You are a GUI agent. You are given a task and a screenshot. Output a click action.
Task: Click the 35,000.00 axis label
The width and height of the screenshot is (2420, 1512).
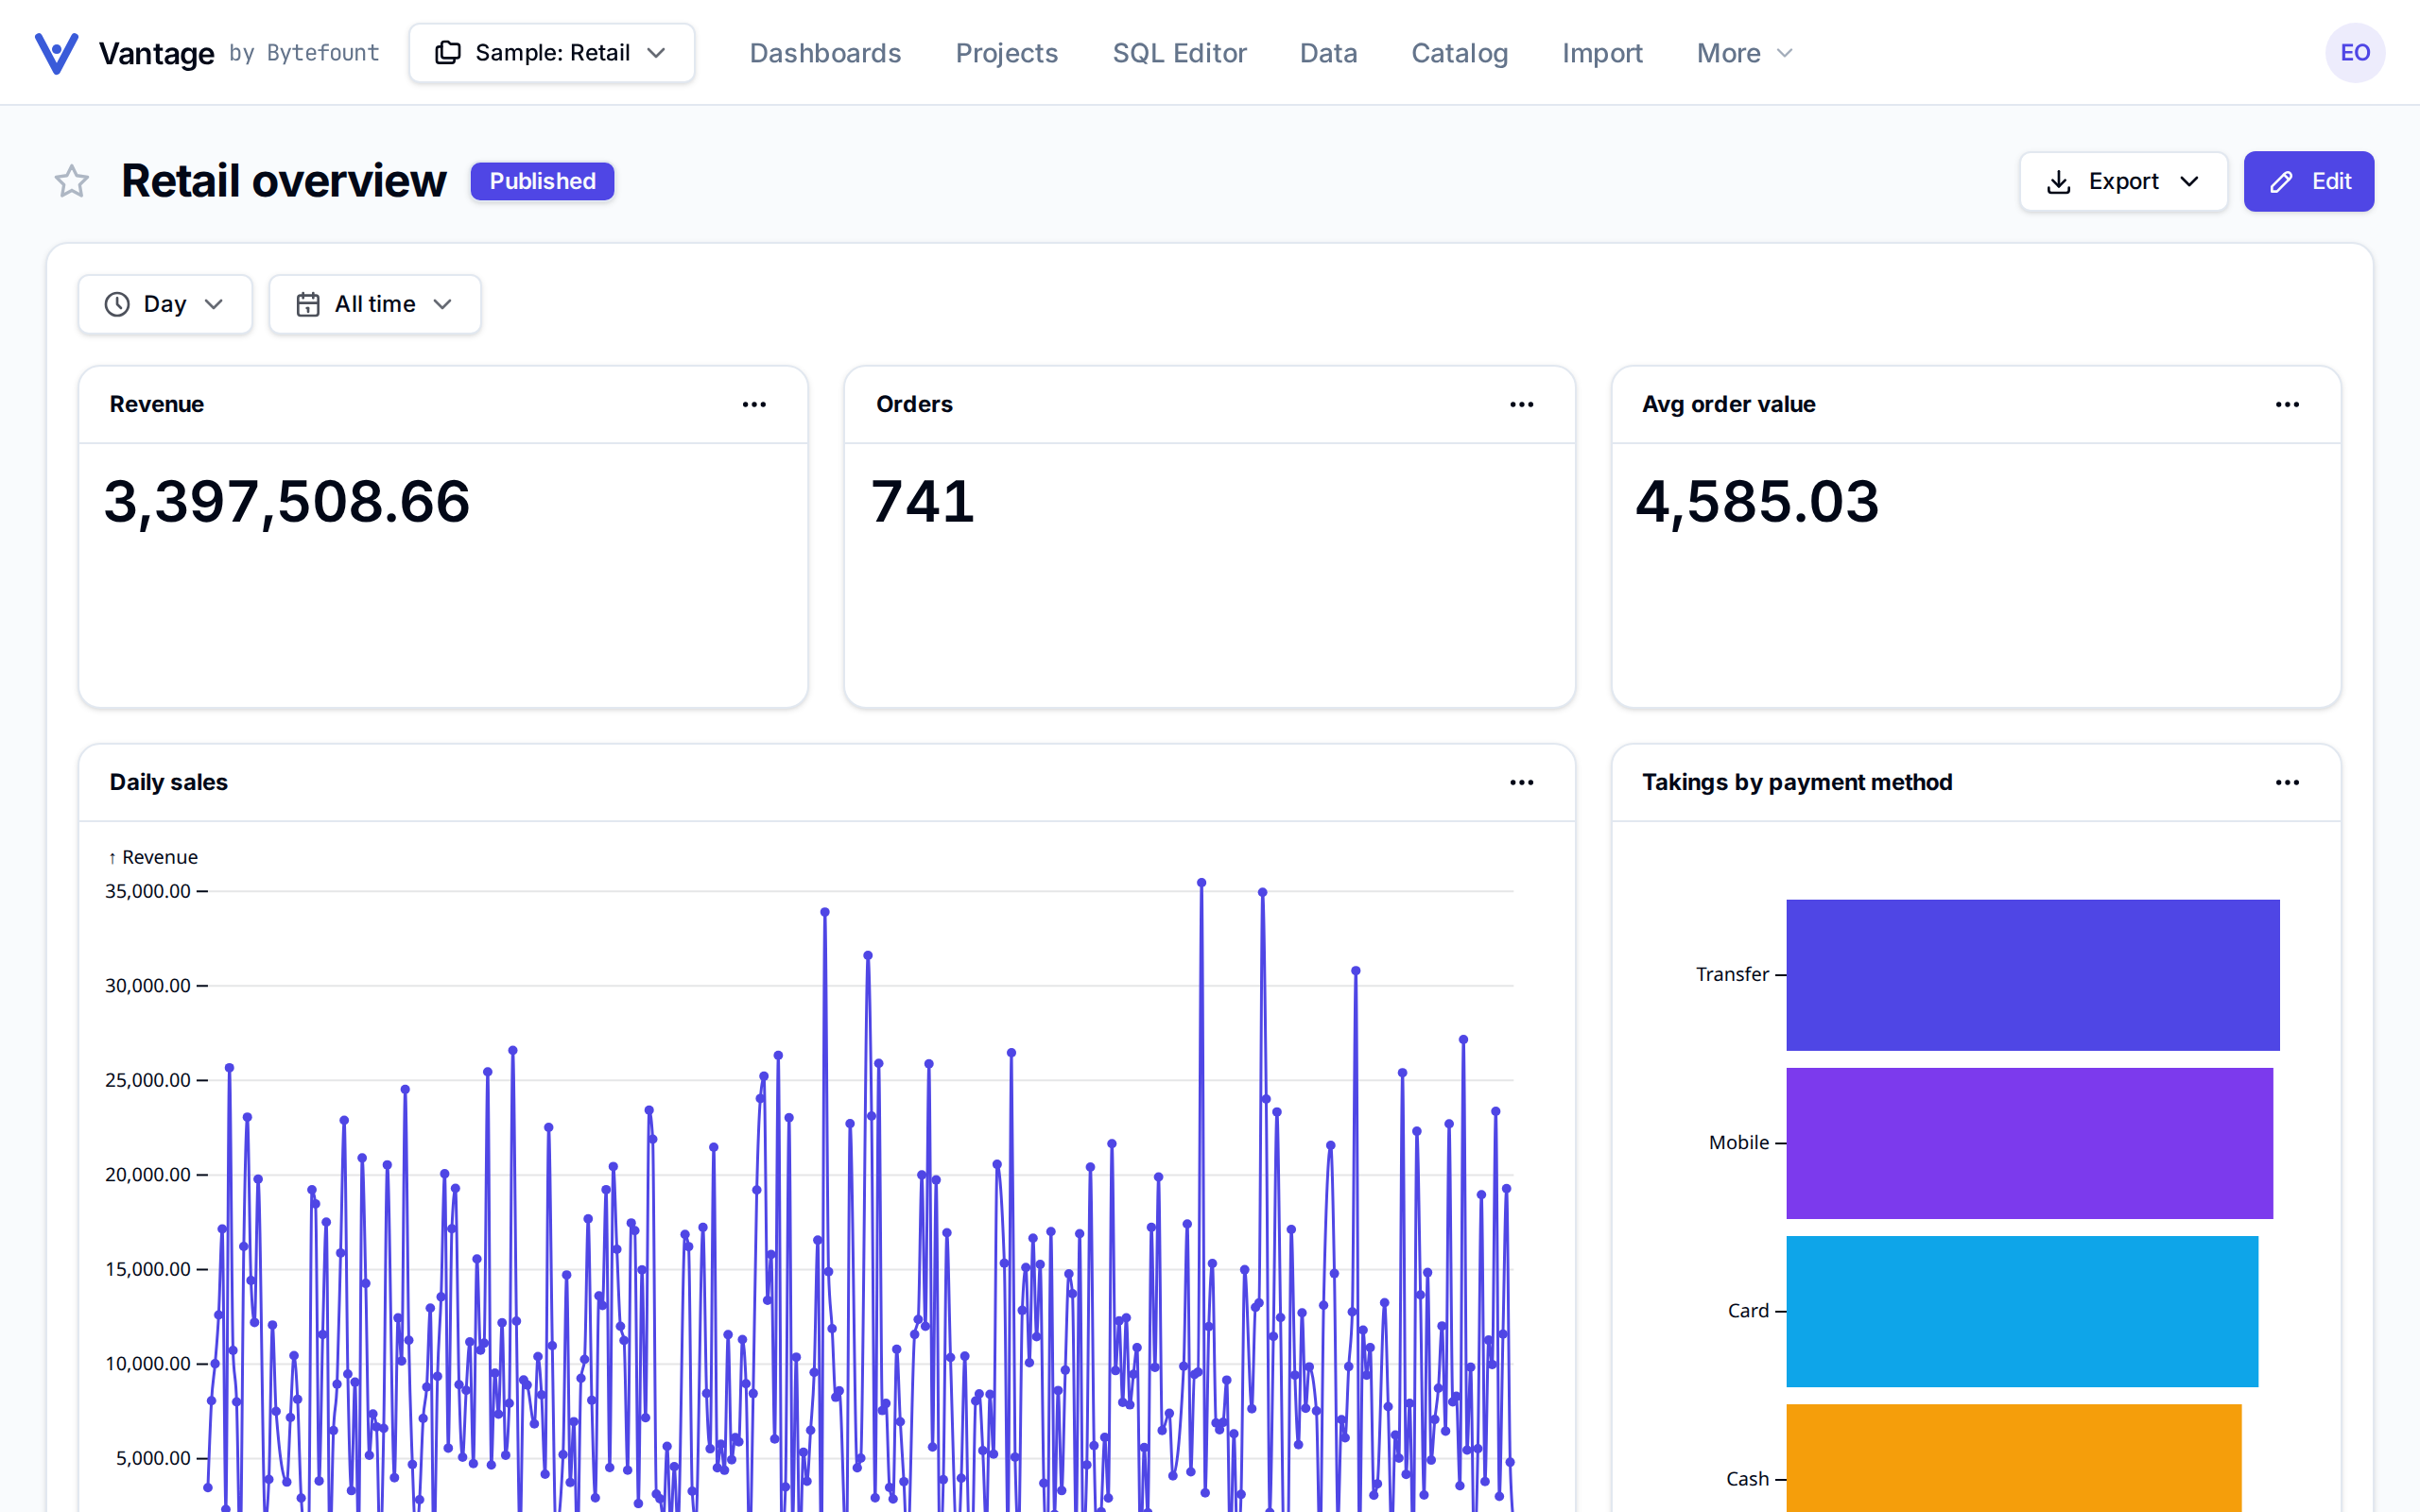pyautogui.click(x=148, y=891)
